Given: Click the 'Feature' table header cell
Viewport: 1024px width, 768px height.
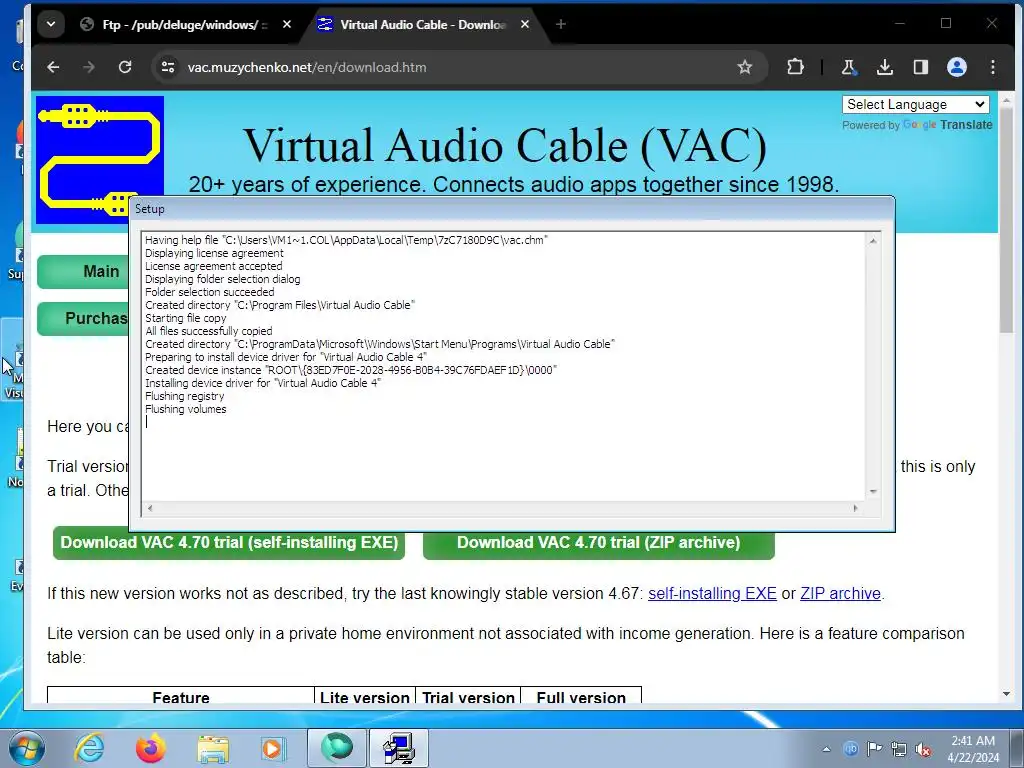Looking at the screenshot, I should 181,696.
